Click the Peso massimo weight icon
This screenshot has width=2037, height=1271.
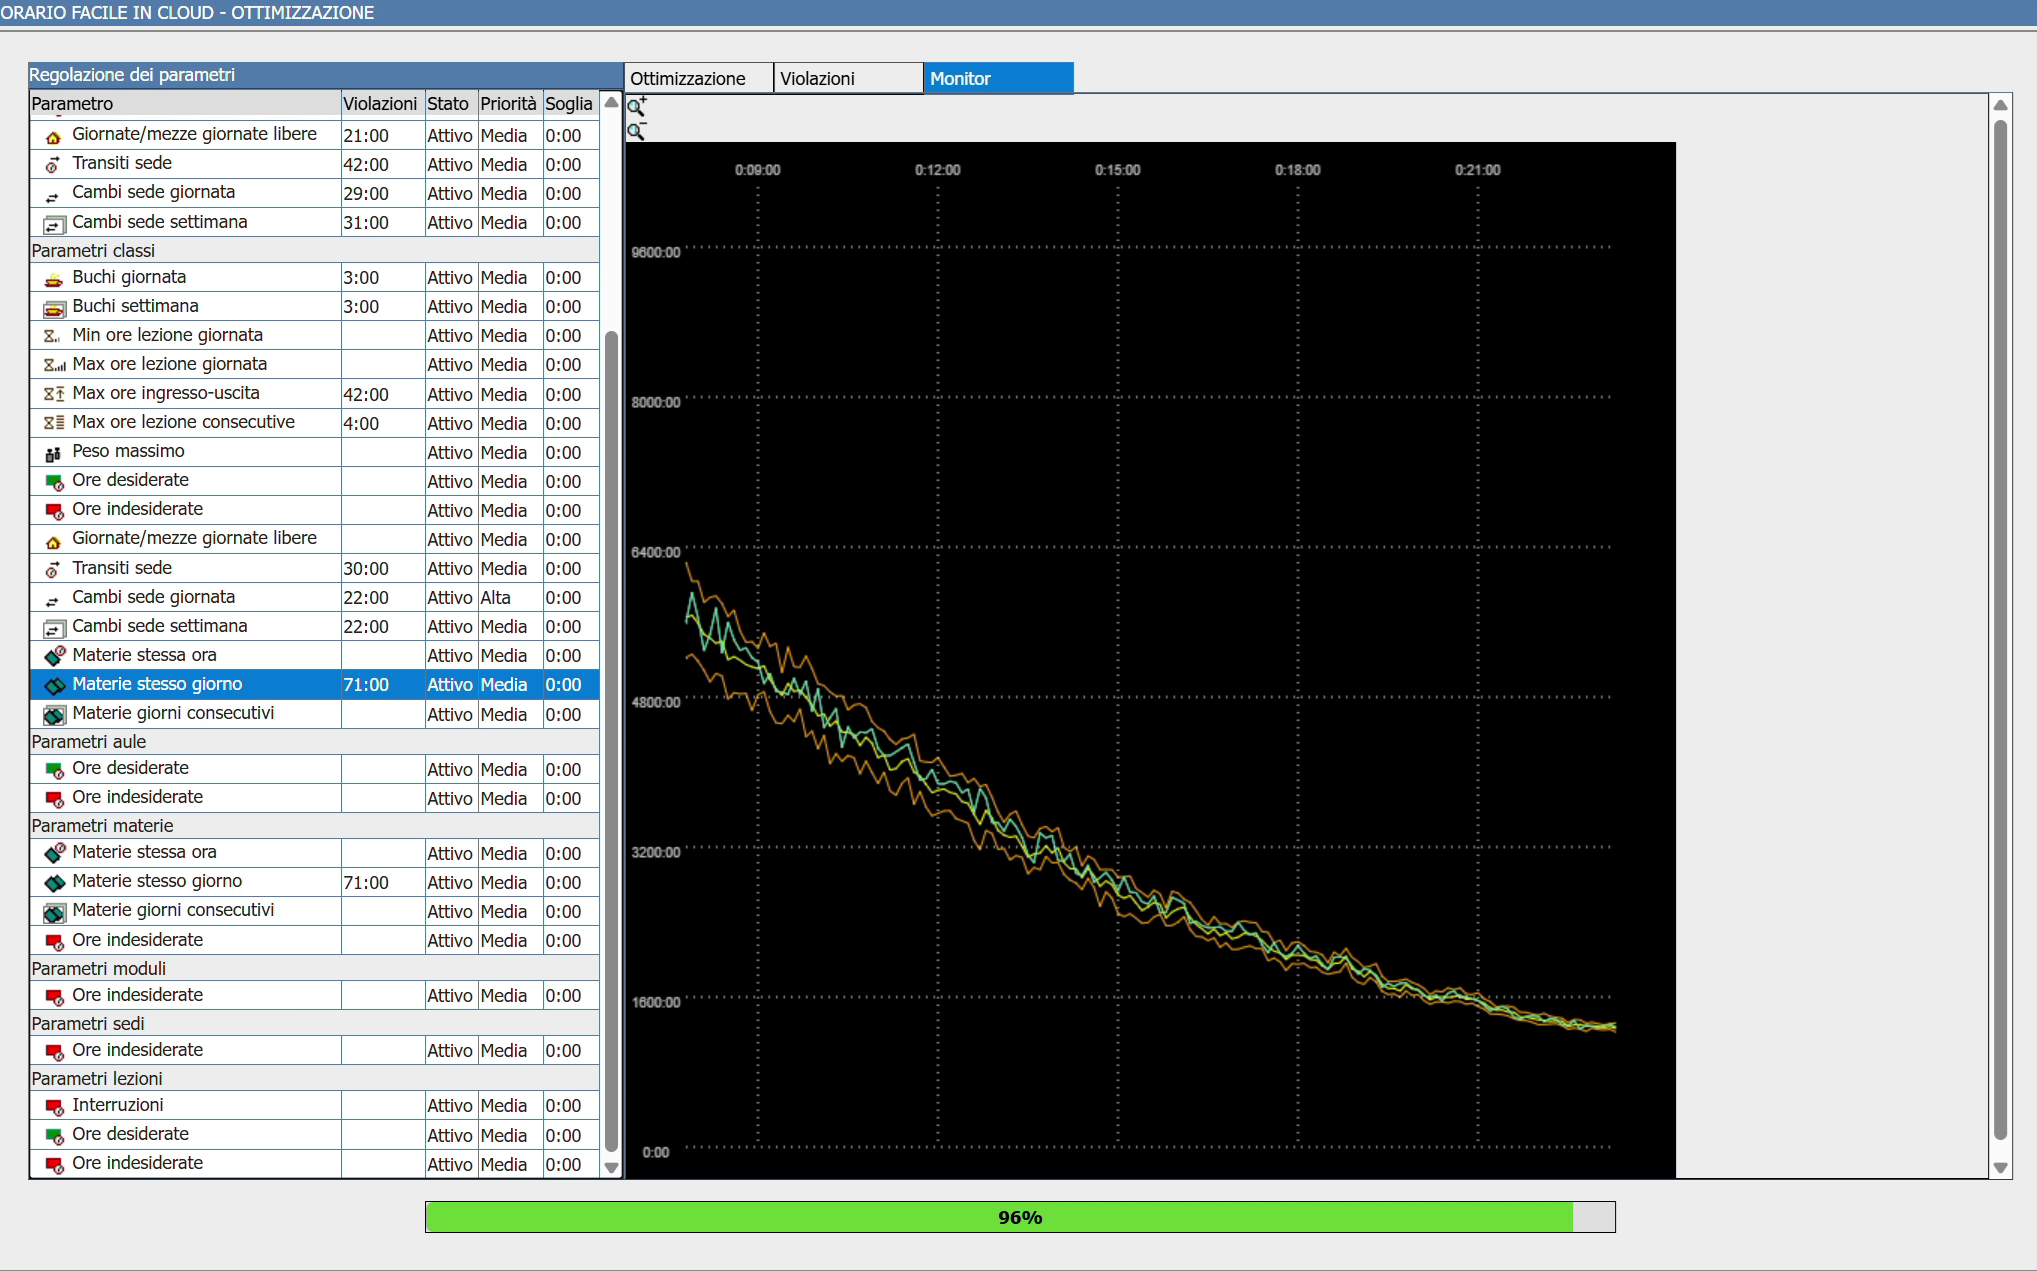[54, 452]
